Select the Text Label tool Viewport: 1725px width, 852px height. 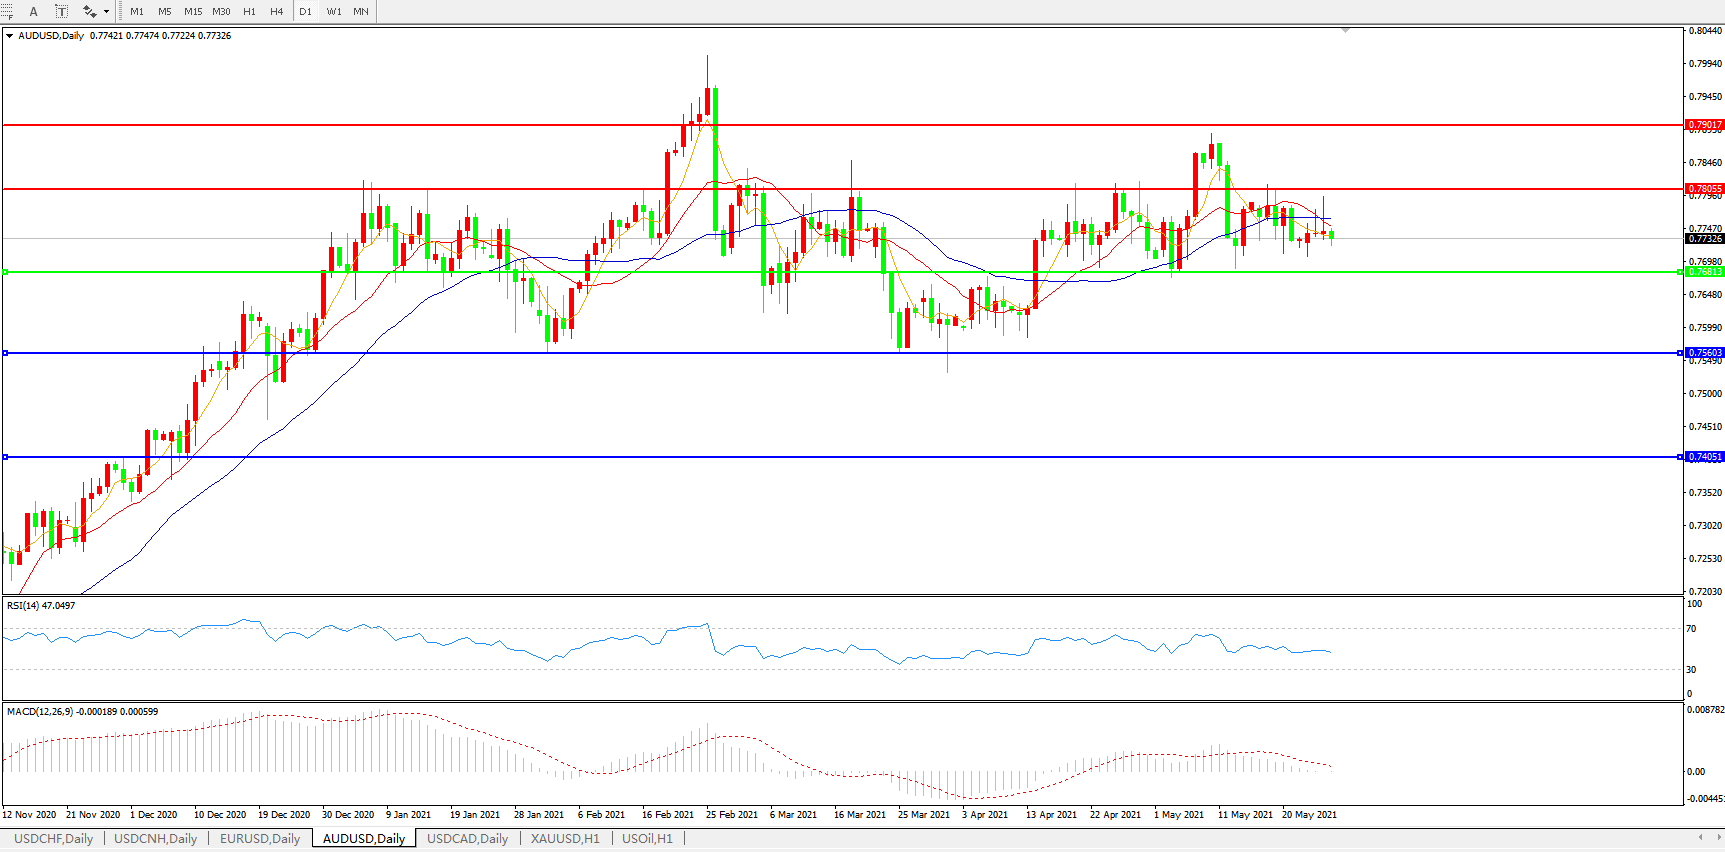coord(61,11)
